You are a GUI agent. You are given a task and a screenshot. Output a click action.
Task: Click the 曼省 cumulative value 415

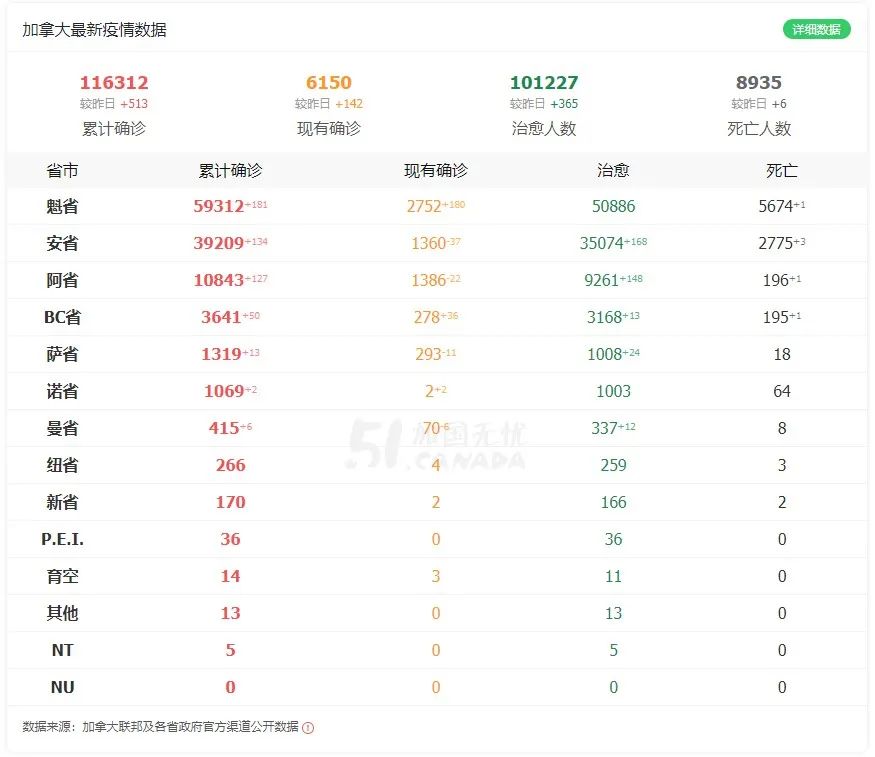point(224,428)
